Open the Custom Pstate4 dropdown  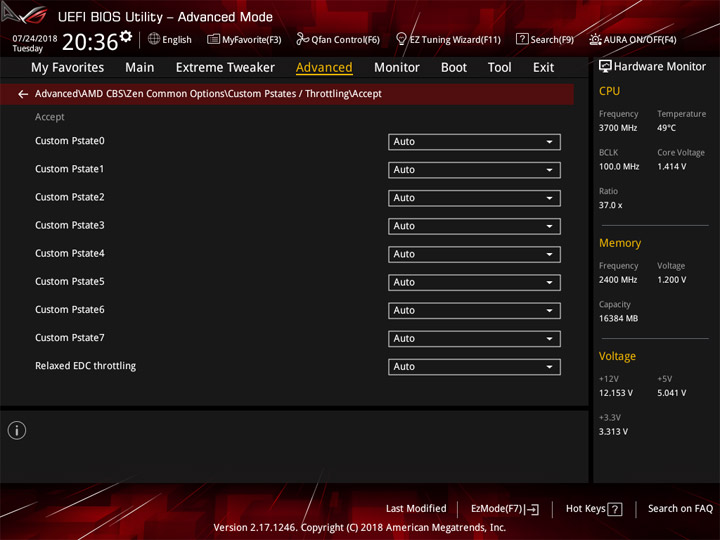474,254
